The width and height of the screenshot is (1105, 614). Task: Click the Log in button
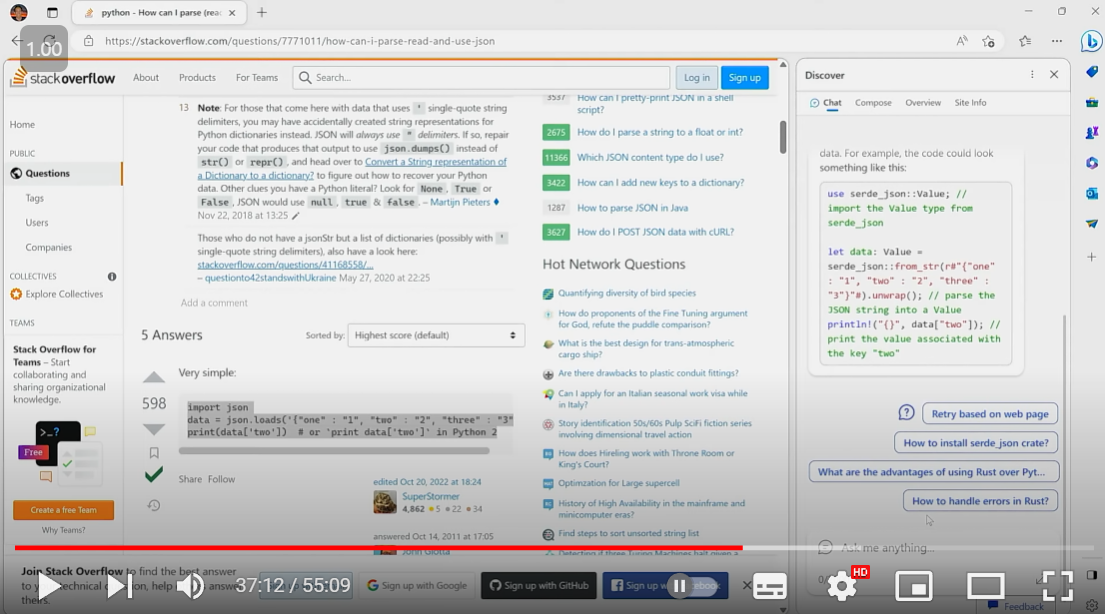(697, 78)
